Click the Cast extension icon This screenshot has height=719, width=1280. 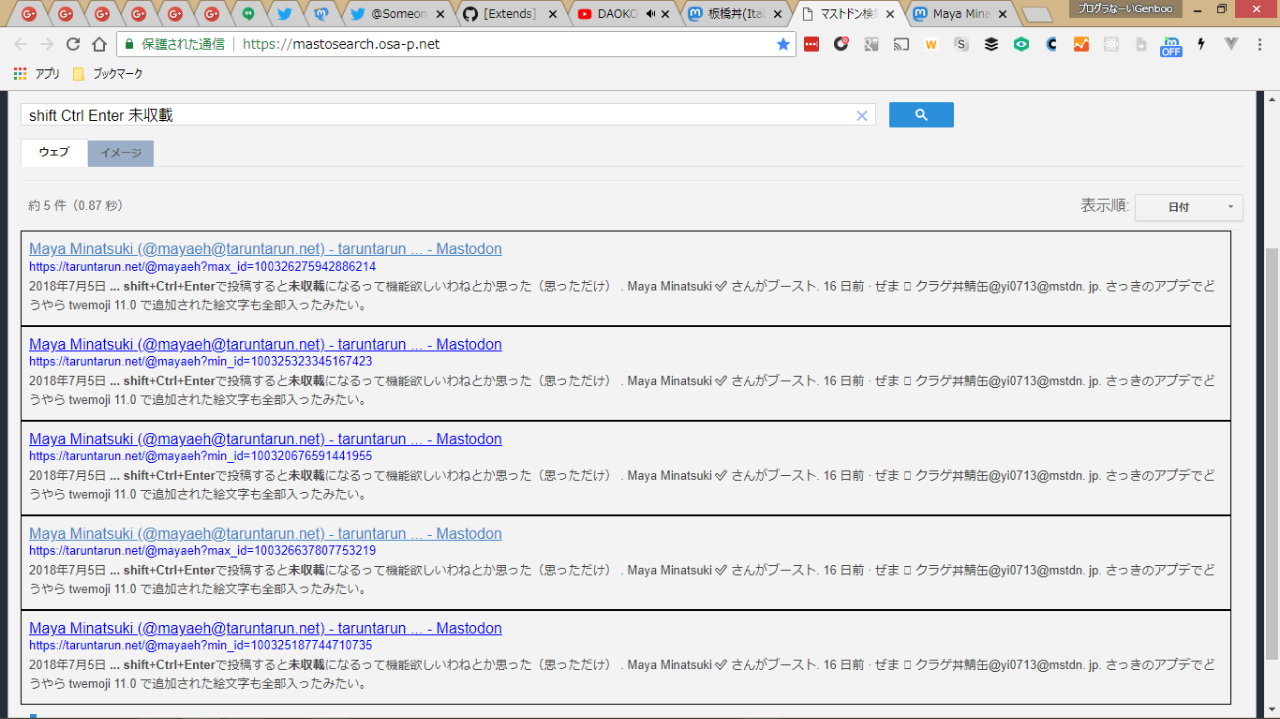point(901,44)
